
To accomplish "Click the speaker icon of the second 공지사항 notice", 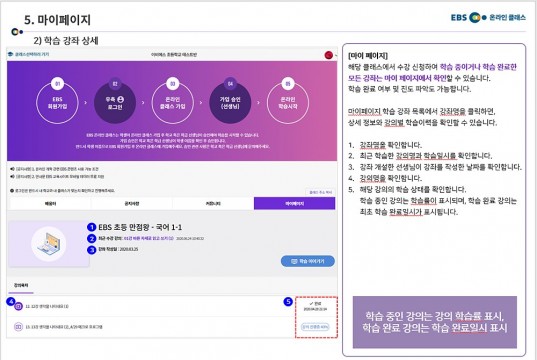I will coord(12,176).
